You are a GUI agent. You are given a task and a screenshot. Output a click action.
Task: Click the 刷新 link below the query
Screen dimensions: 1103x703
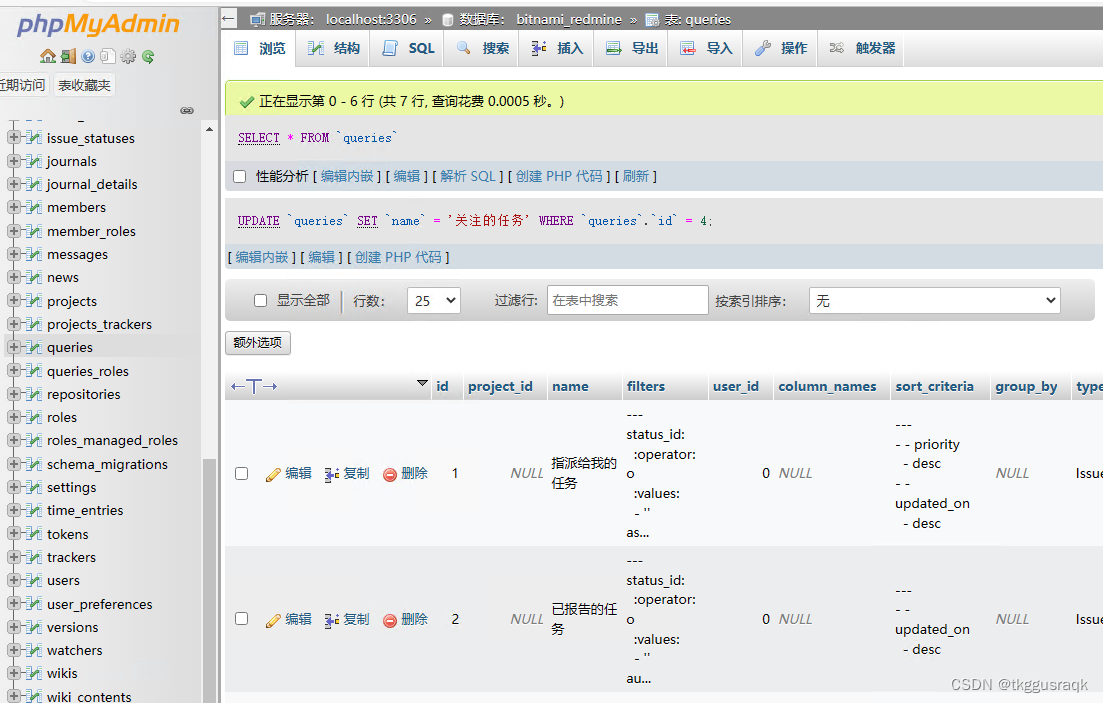tap(636, 174)
